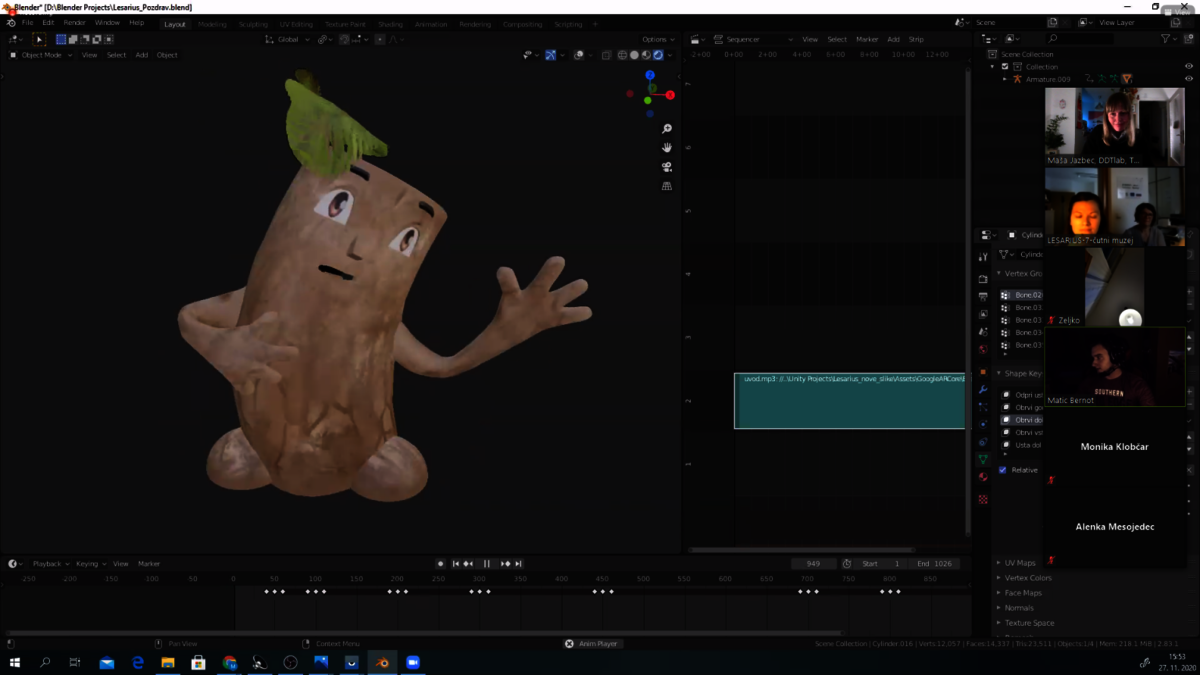Screen dimensions: 1200x675
Task: Open Blender from the Windows taskbar
Action: [382, 662]
